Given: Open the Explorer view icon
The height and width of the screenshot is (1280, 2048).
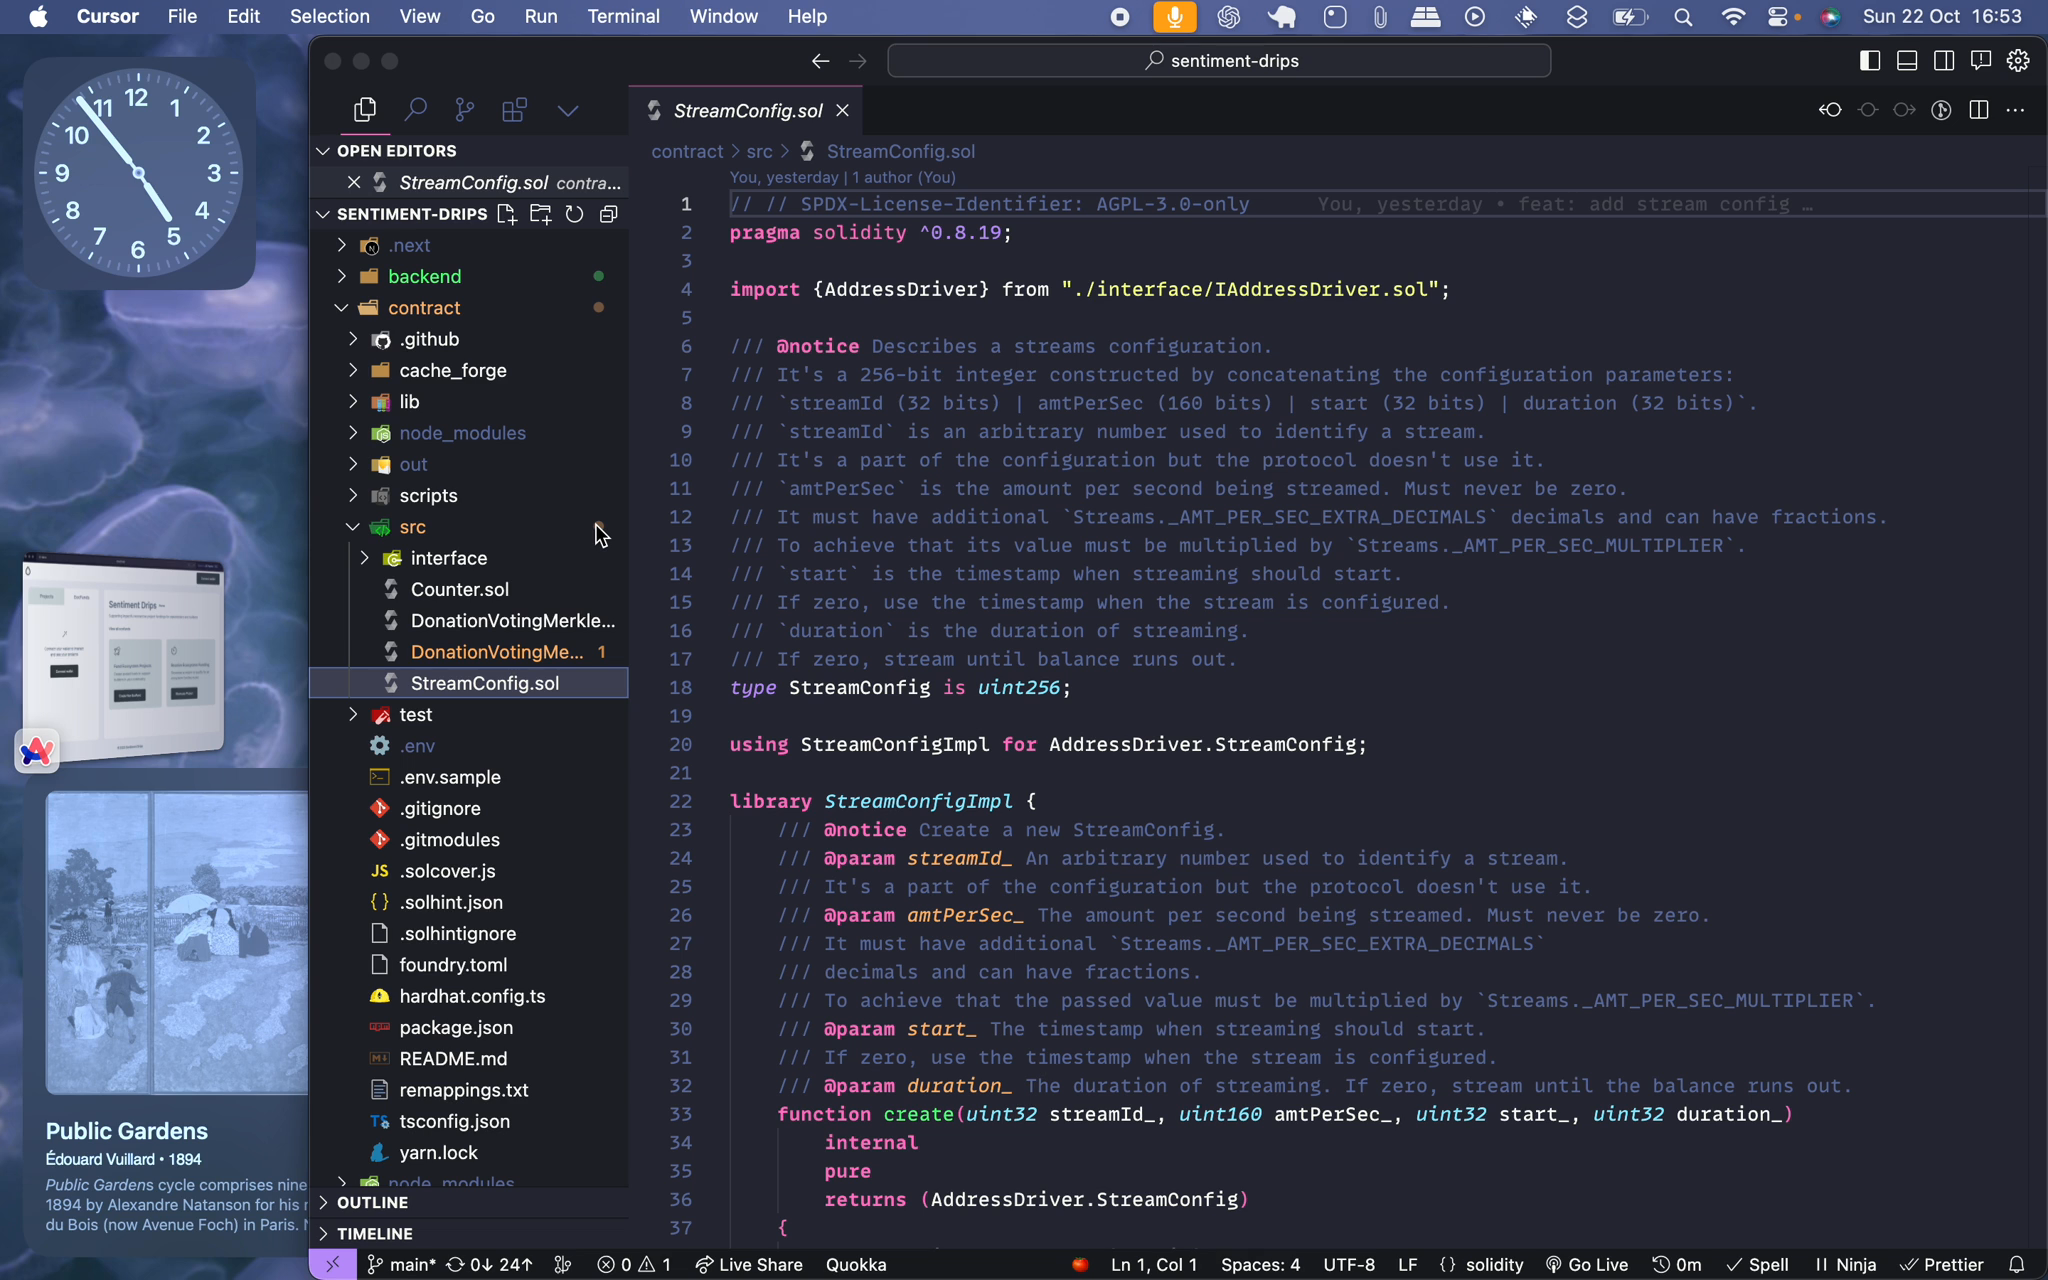Looking at the screenshot, I should [x=365, y=110].
